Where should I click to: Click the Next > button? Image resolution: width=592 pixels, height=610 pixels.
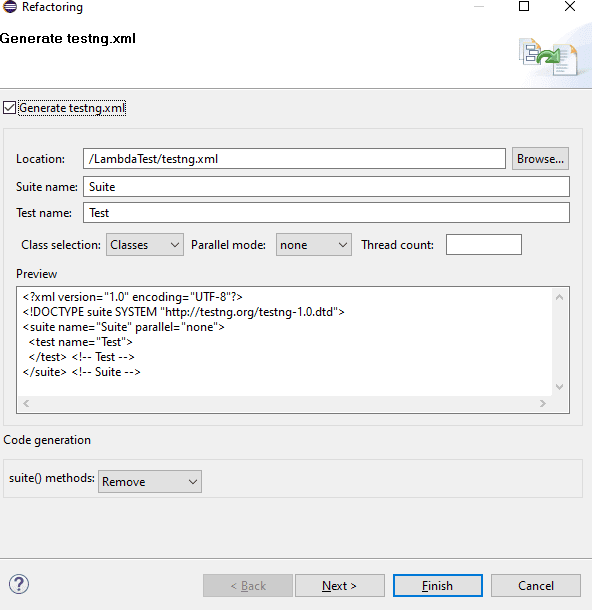(x=340, y=585)
